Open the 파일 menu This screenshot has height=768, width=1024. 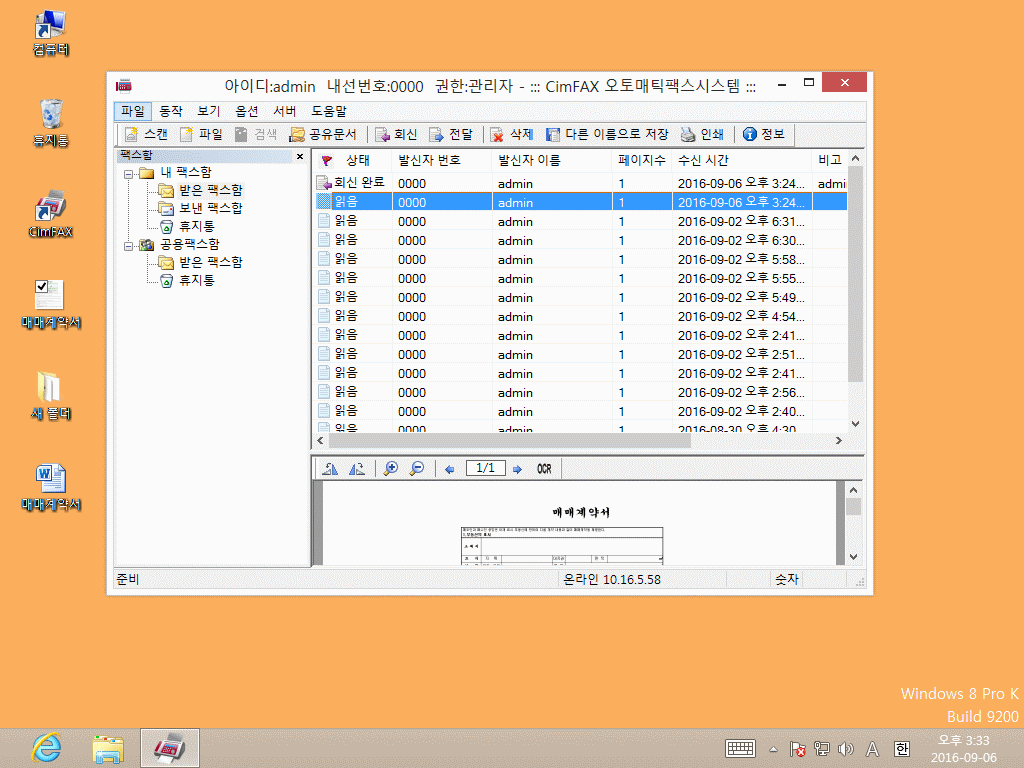[x=133, y=111]
